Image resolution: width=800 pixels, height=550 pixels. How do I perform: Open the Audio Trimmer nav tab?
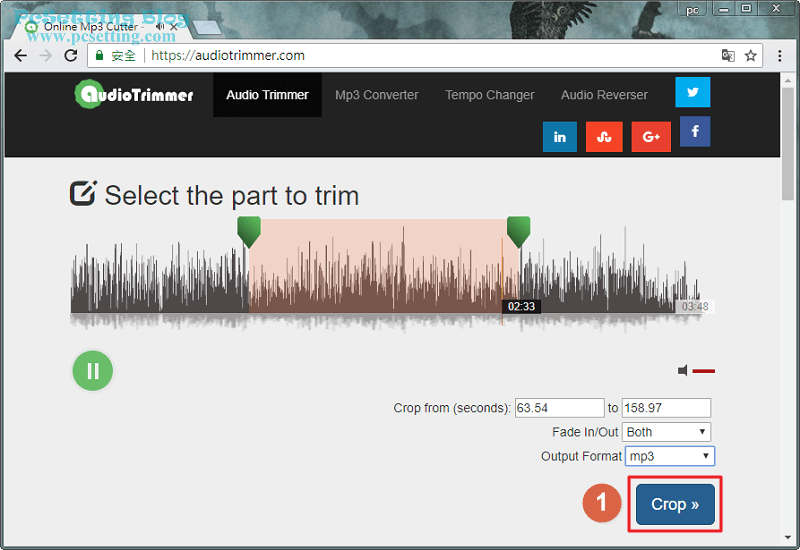click(267, 95)
